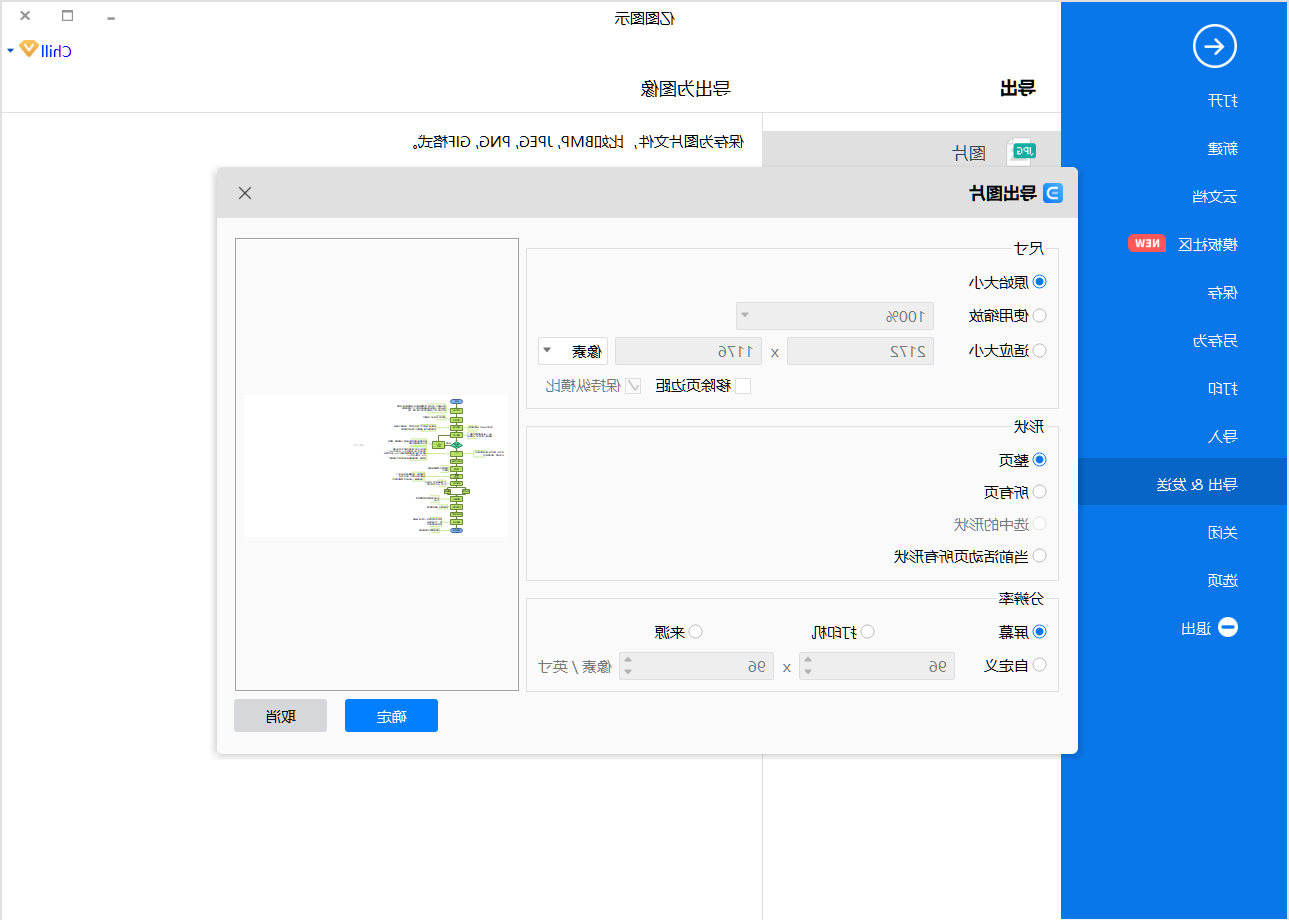Click the height field showing 1176
The image size is (1289, 920).
click(x=688, y=351)
